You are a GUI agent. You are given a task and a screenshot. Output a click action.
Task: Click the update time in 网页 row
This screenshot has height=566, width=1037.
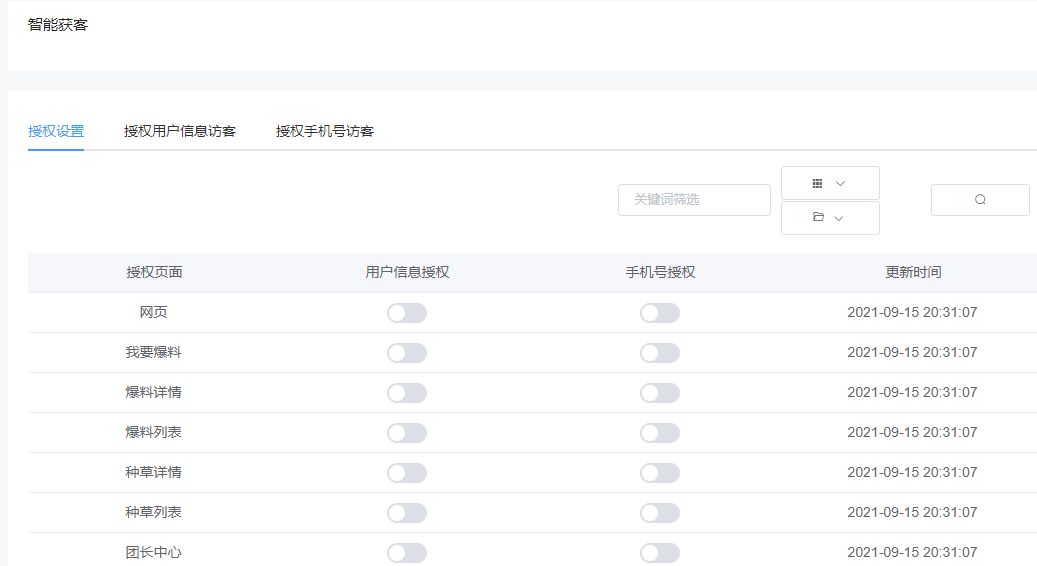912,312
